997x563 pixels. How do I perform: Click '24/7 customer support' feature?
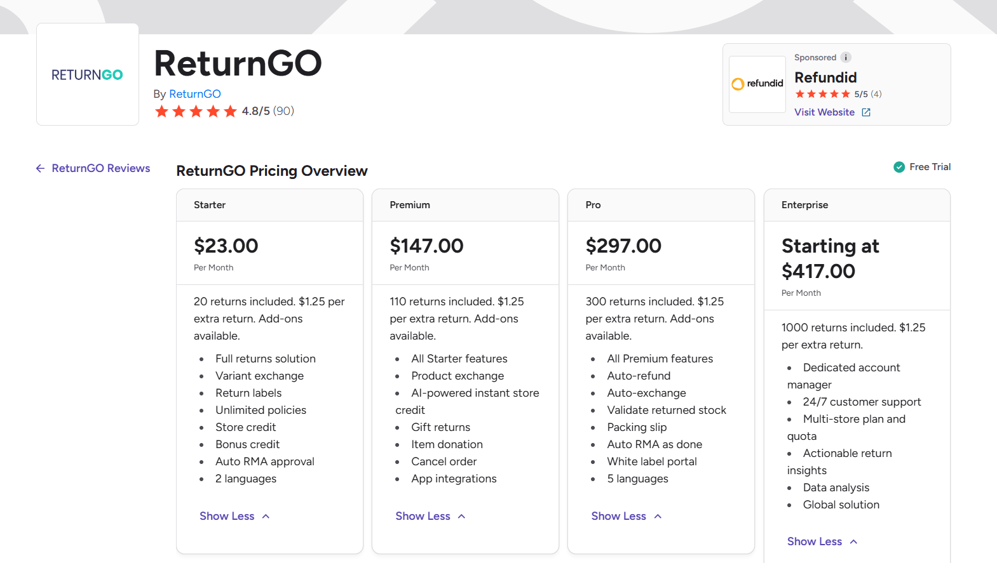pyautogui.click(x=862, y=402)
